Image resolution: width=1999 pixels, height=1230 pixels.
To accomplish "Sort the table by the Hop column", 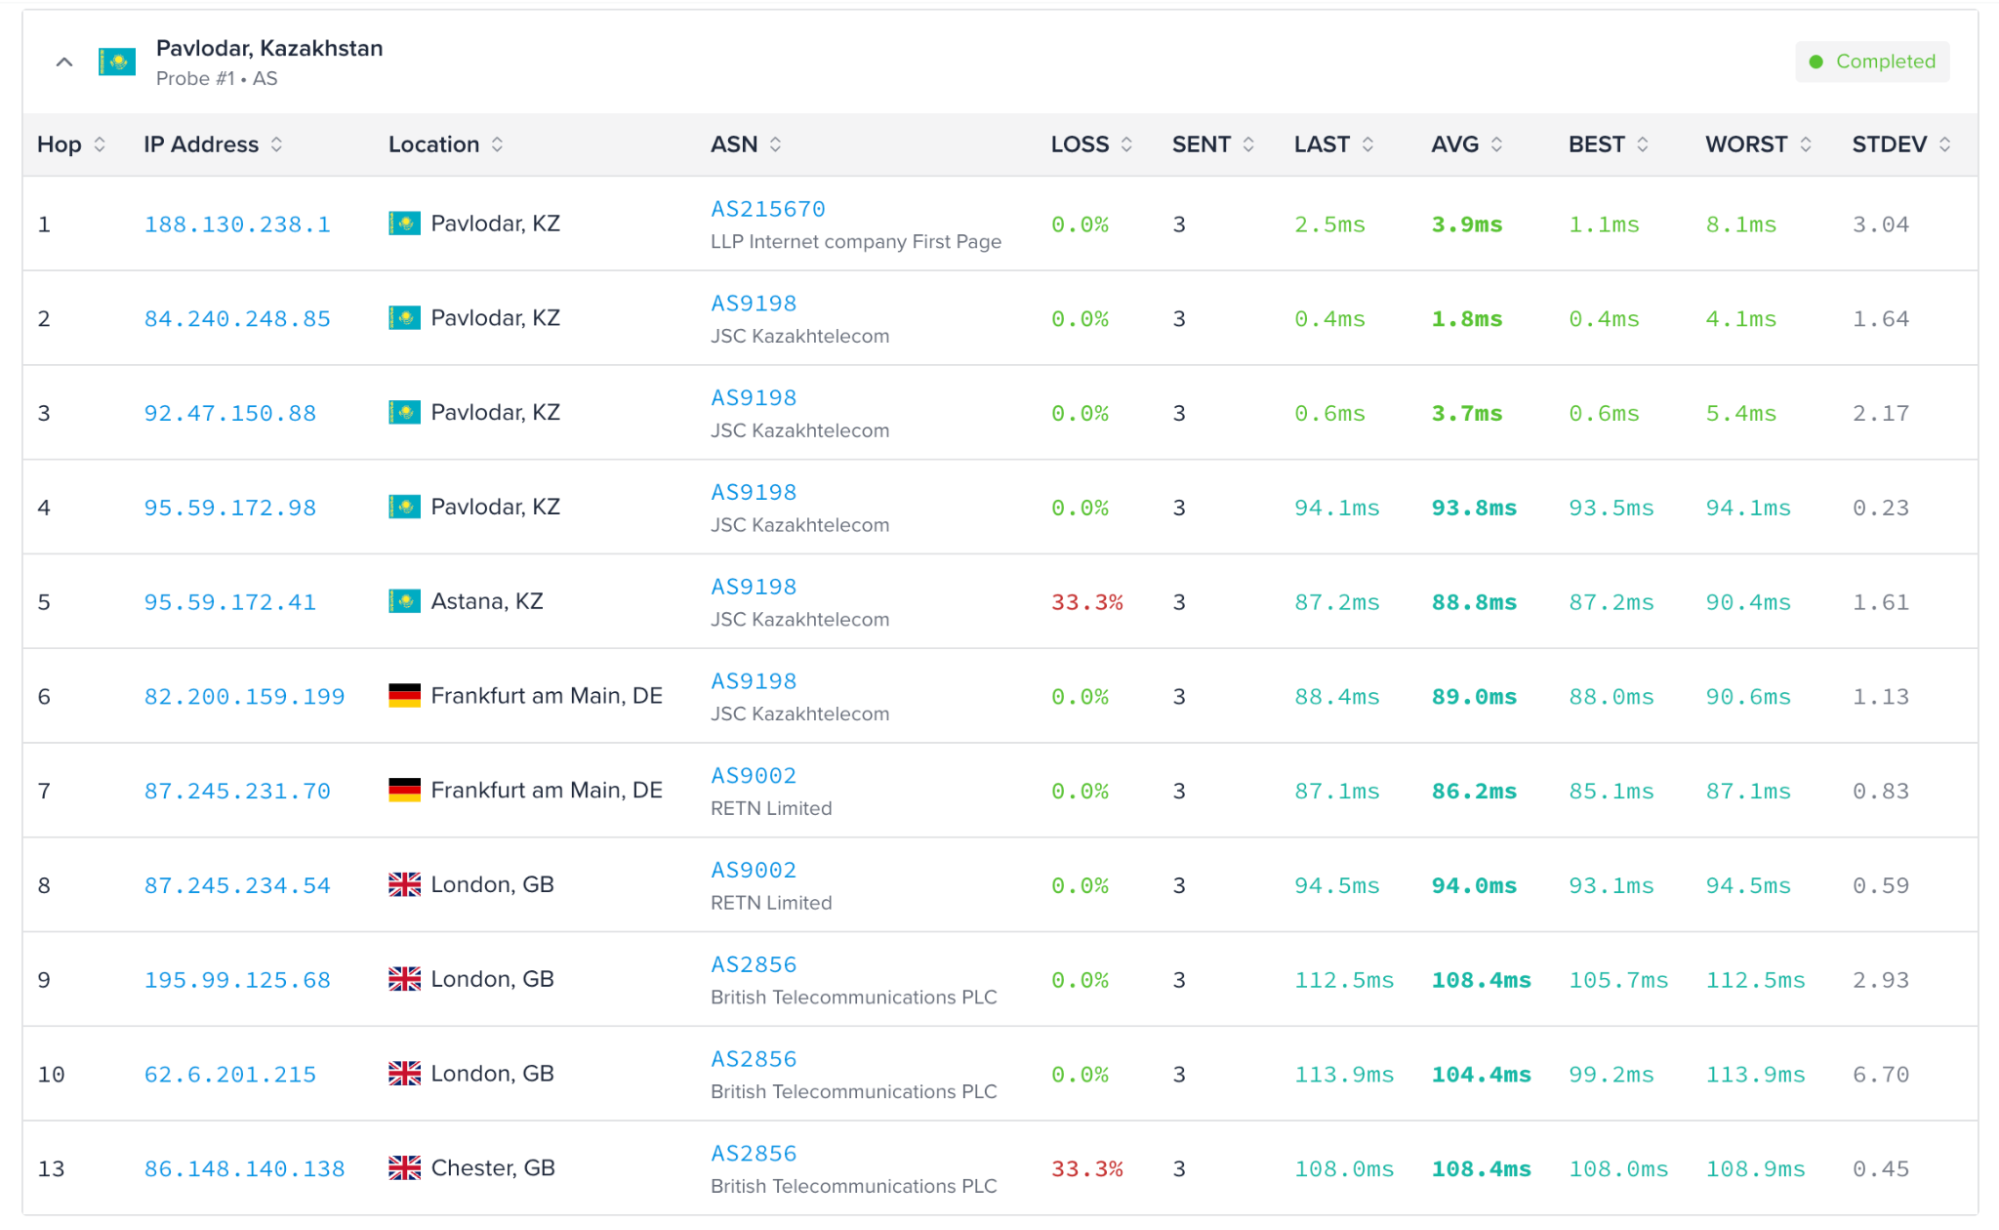I will pyautogui.click(x=99, y=145).
